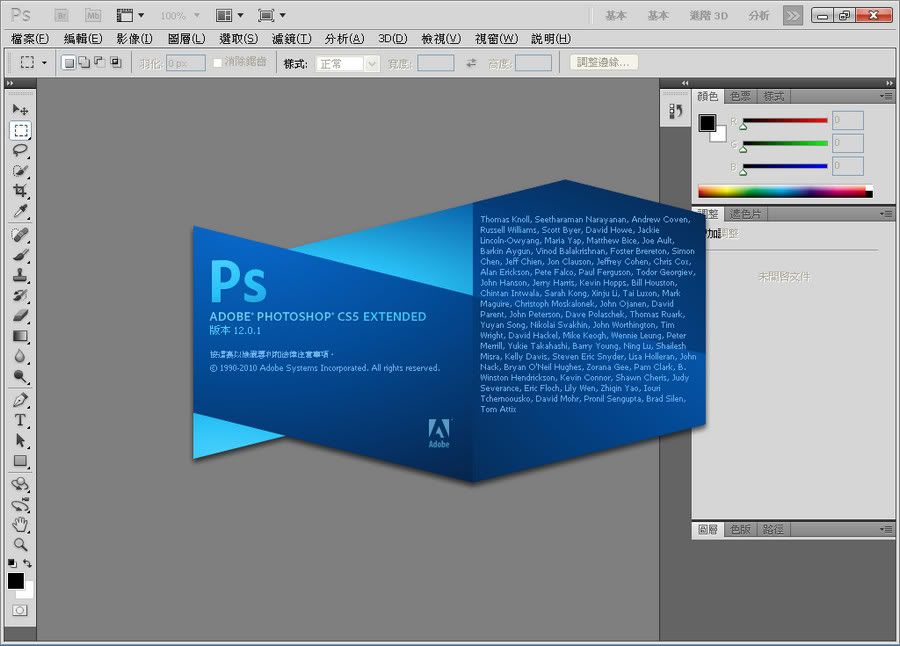The width and height of the screenshot is (900, 646).
Task: Select the Blur tool
Action: [x=21, y=356]
